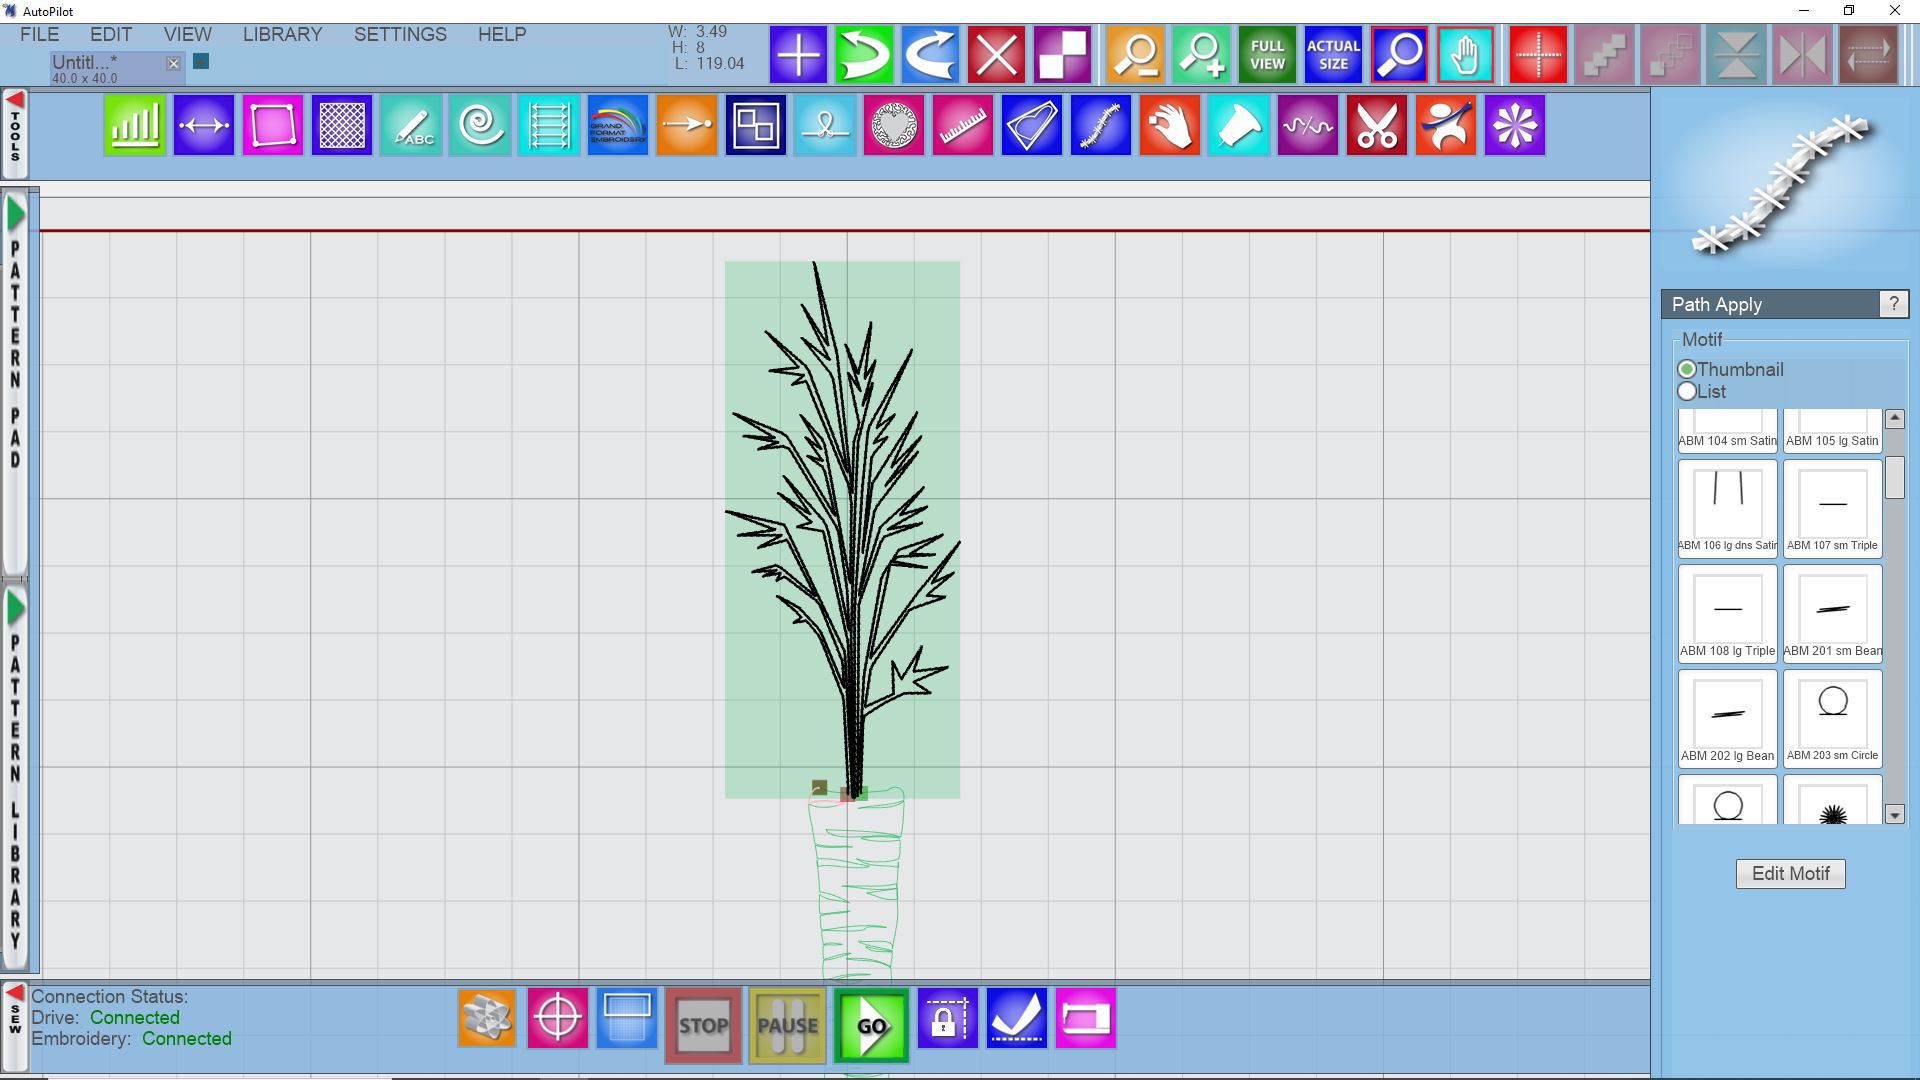Click the green undo arrow icon
The height and width of the screenshot is (1080, 1920).
[864, 55]
